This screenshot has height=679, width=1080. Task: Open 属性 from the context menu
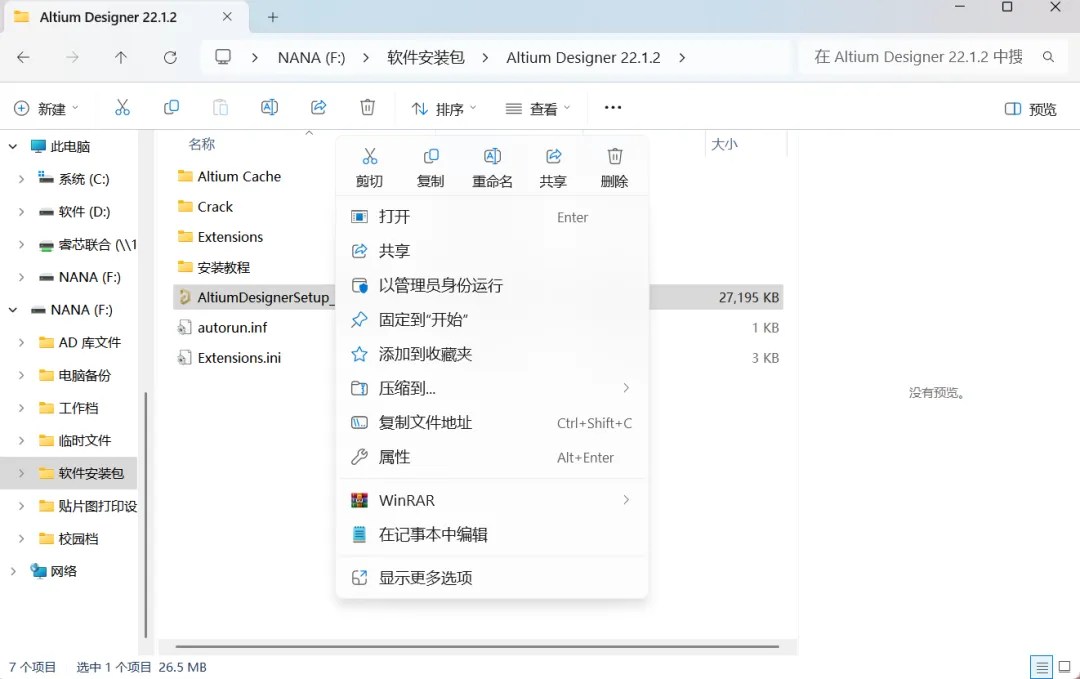pyautogui.click(x=492, y=457)
